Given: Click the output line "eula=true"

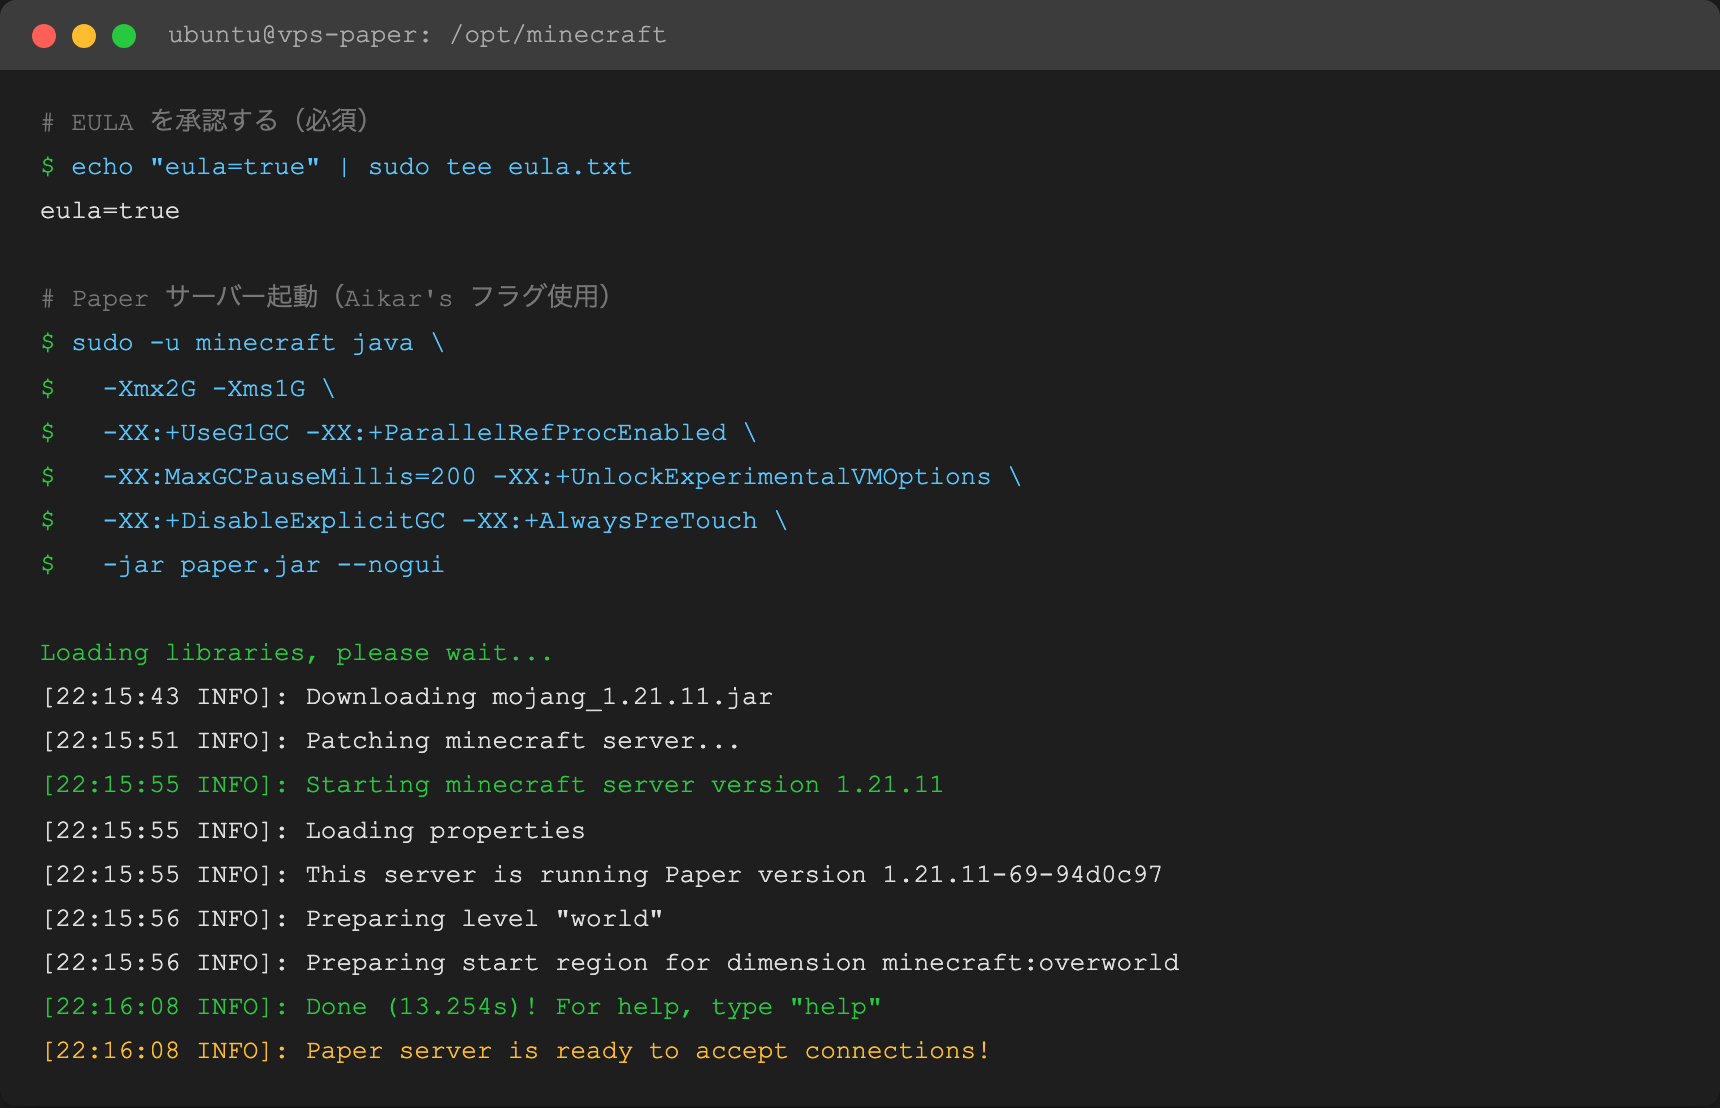Looking at the screenshot, I should pyautogui.click(x=110, y=211).
